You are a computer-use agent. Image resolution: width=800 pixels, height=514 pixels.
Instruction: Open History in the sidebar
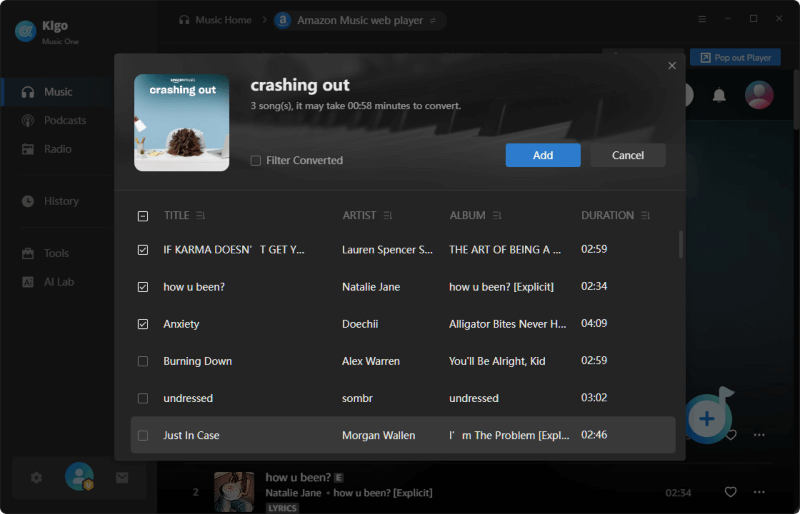tap(61, 201)
